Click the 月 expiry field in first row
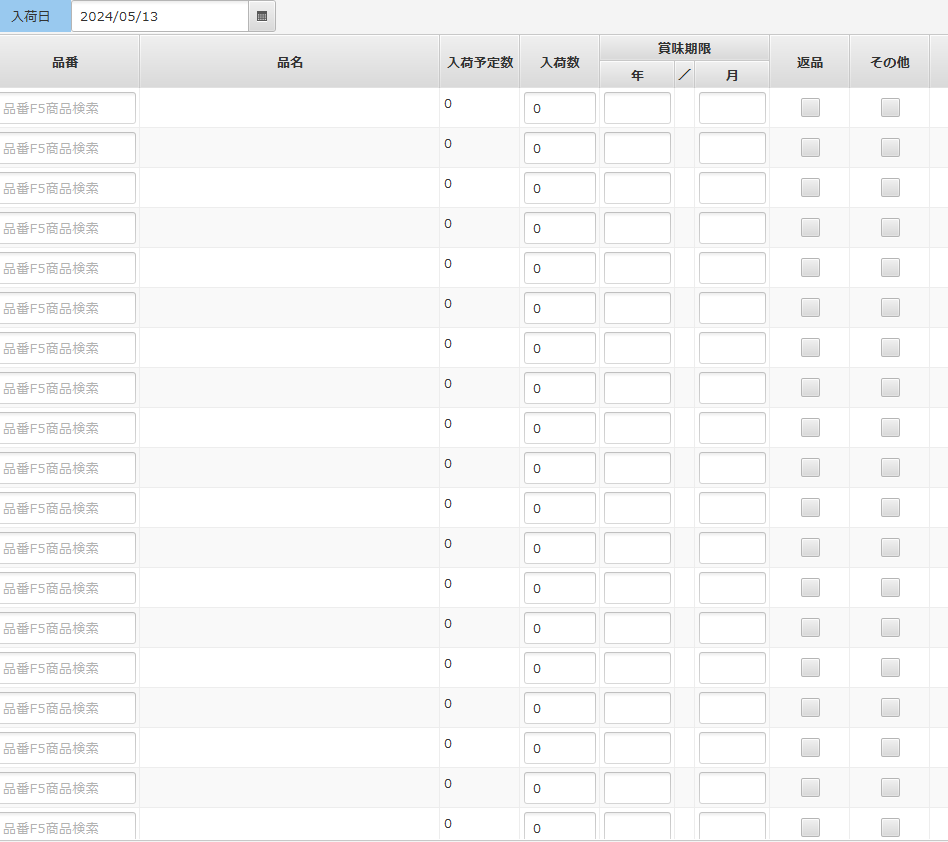This screenshot has height=842, width=948. click(732, 108)
